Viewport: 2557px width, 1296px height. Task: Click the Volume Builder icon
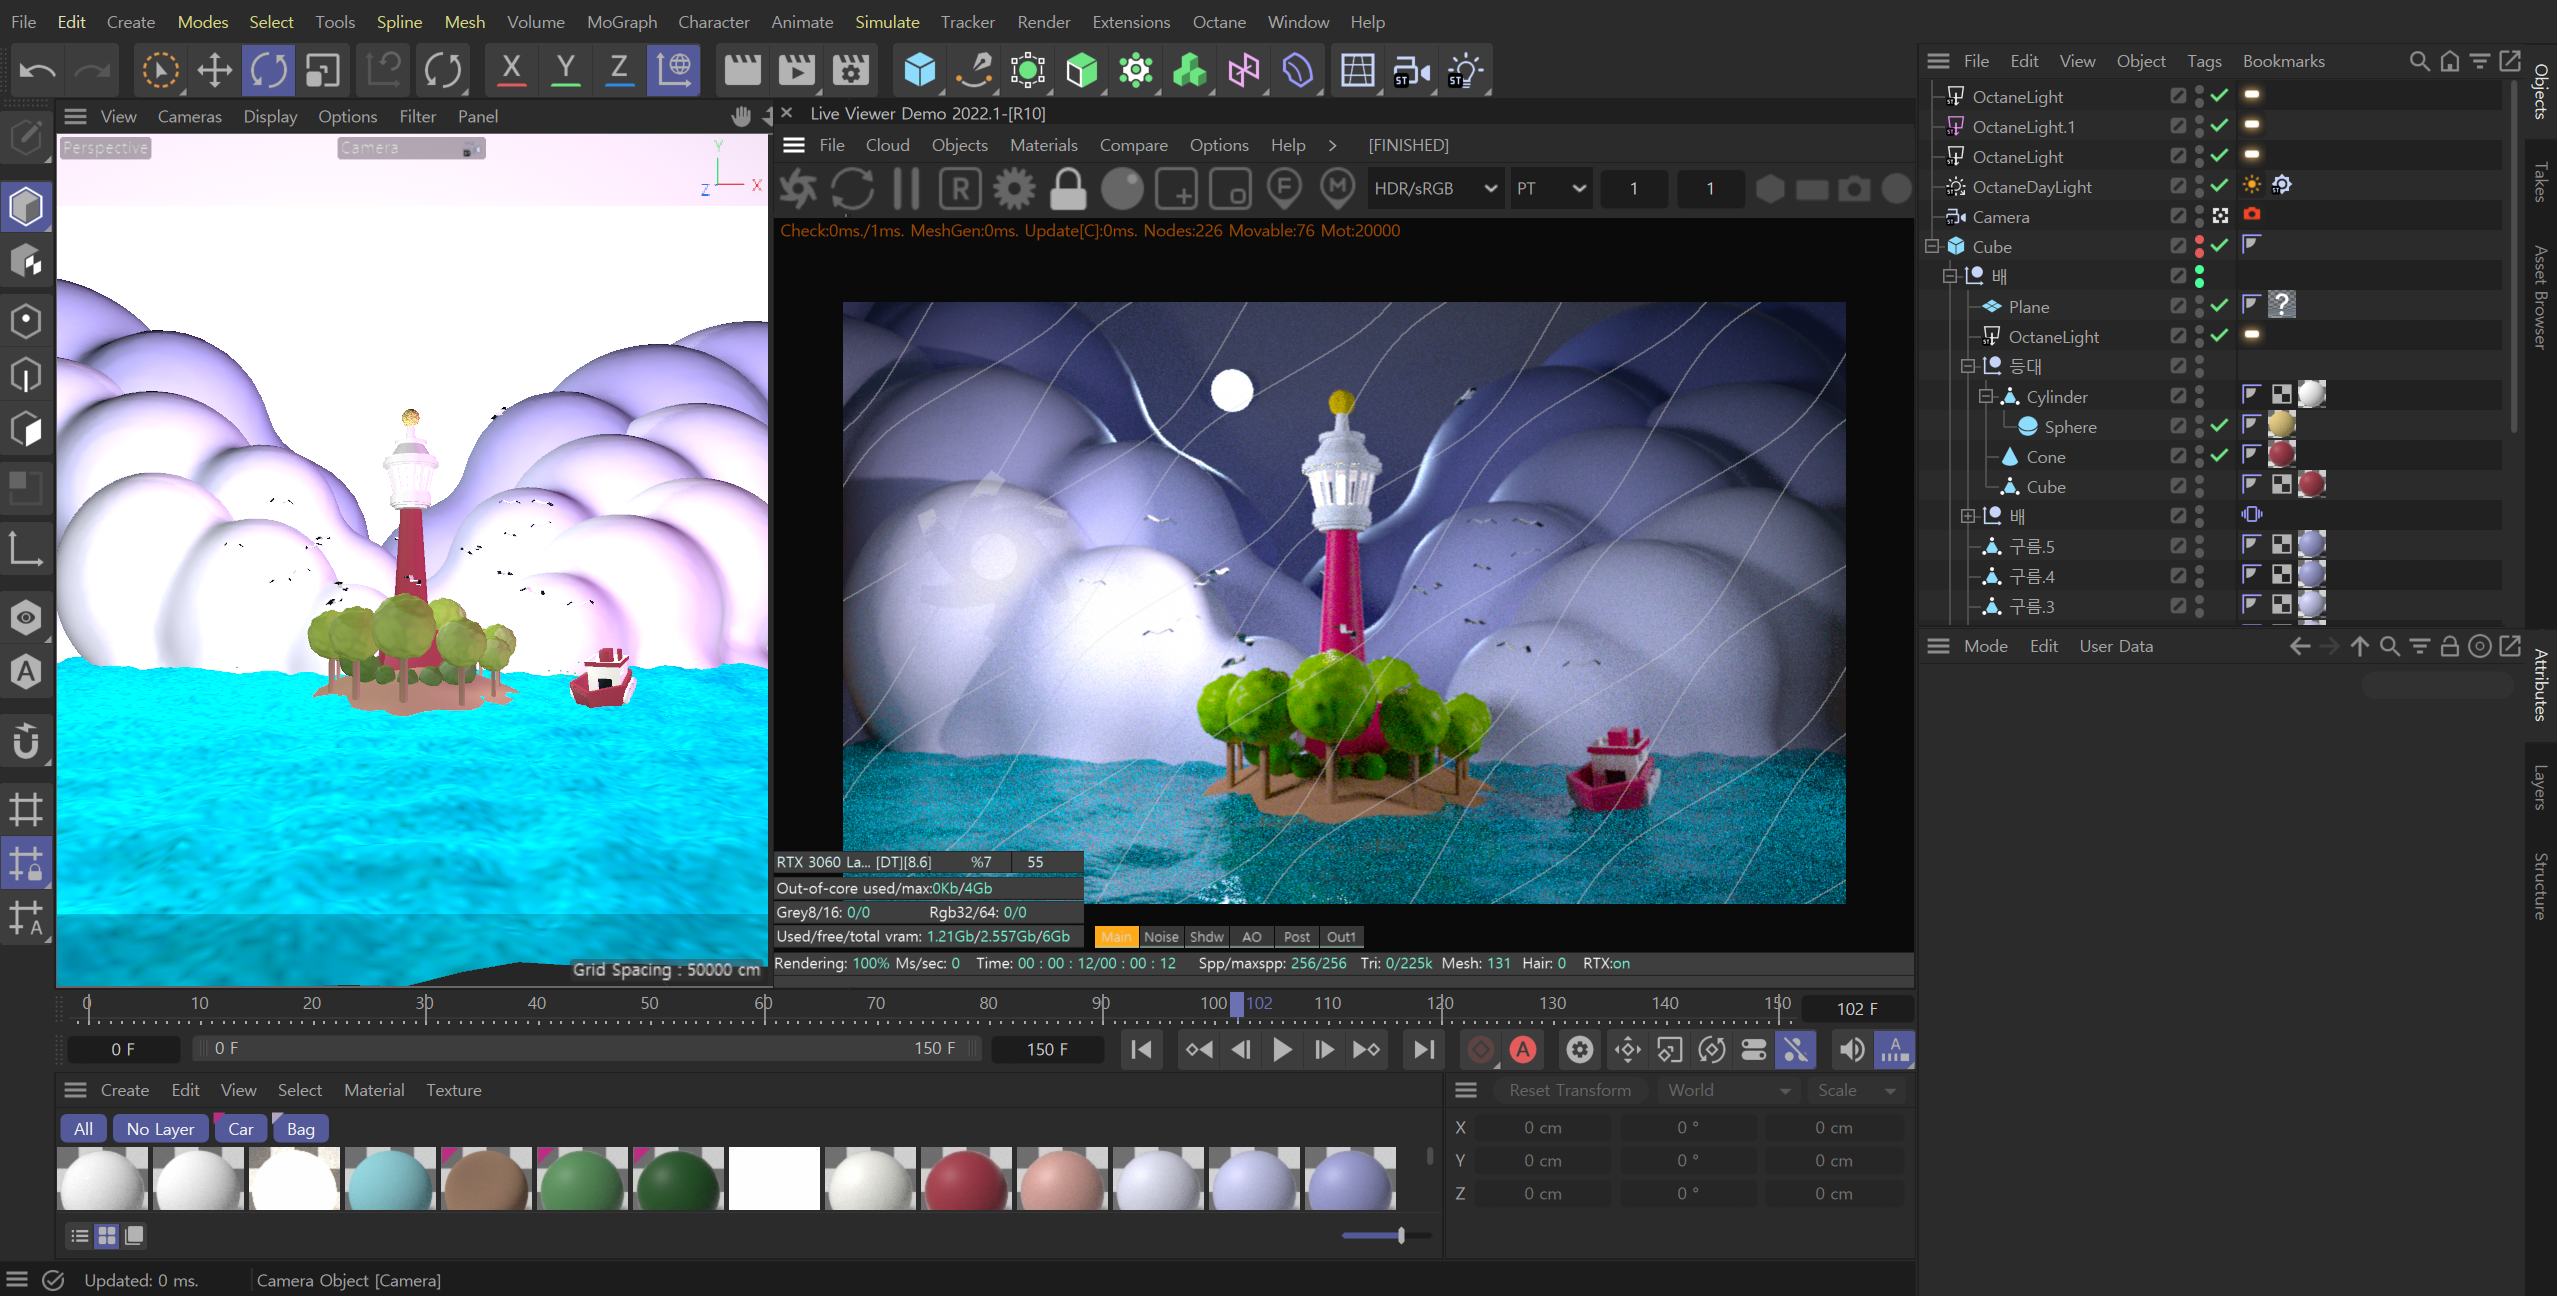click(1189, 70)
